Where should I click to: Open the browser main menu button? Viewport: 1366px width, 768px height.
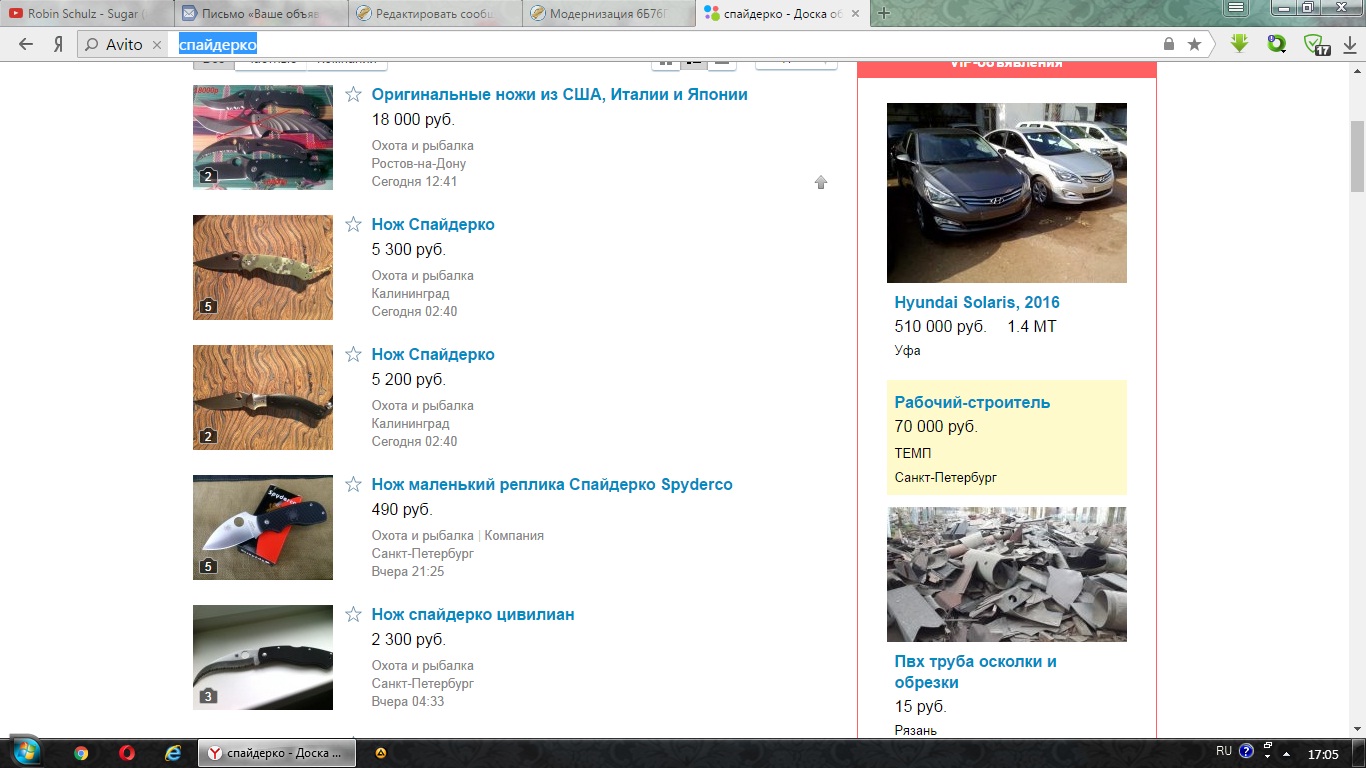(1237, 7)
